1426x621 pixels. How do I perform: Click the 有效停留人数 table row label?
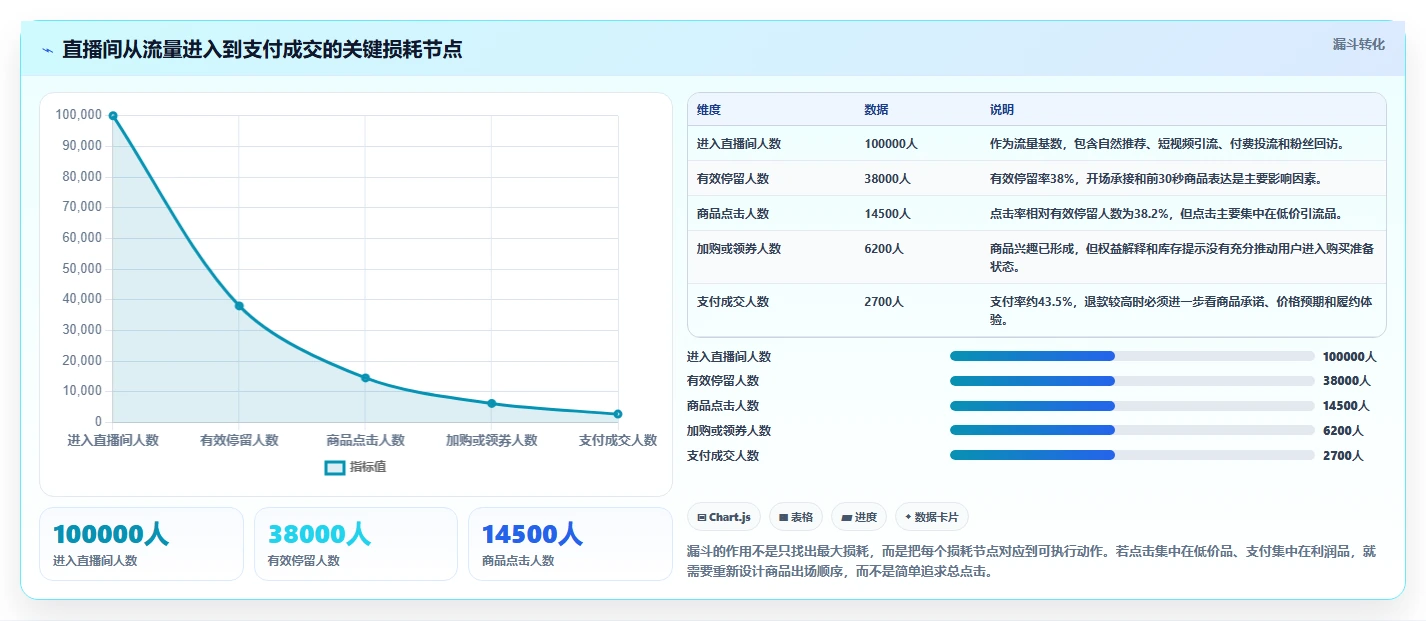[733, 179]
